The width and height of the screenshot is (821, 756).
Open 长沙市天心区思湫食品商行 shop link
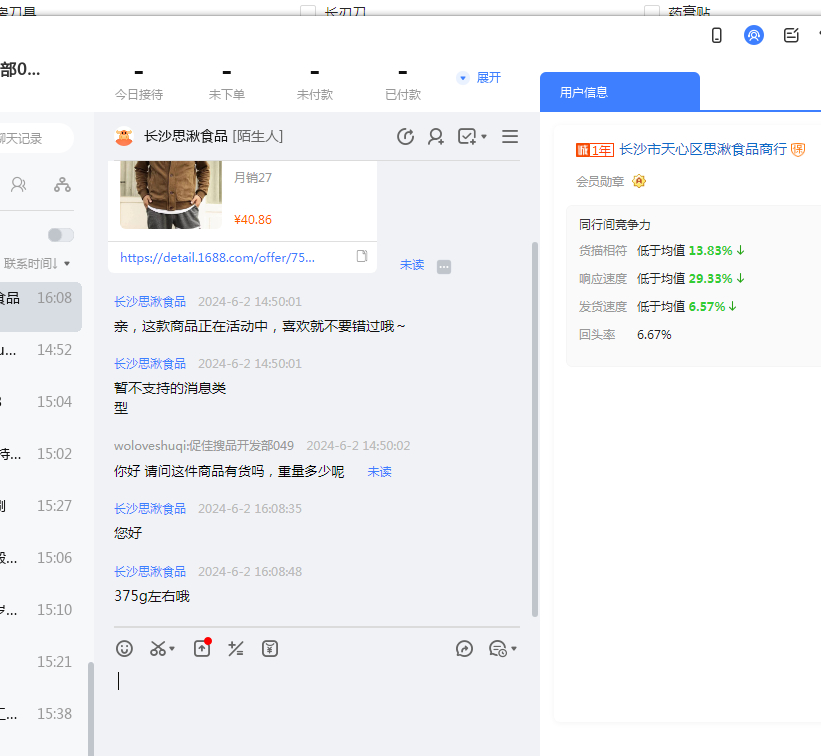pyautogui.click(x=702, y=149)
